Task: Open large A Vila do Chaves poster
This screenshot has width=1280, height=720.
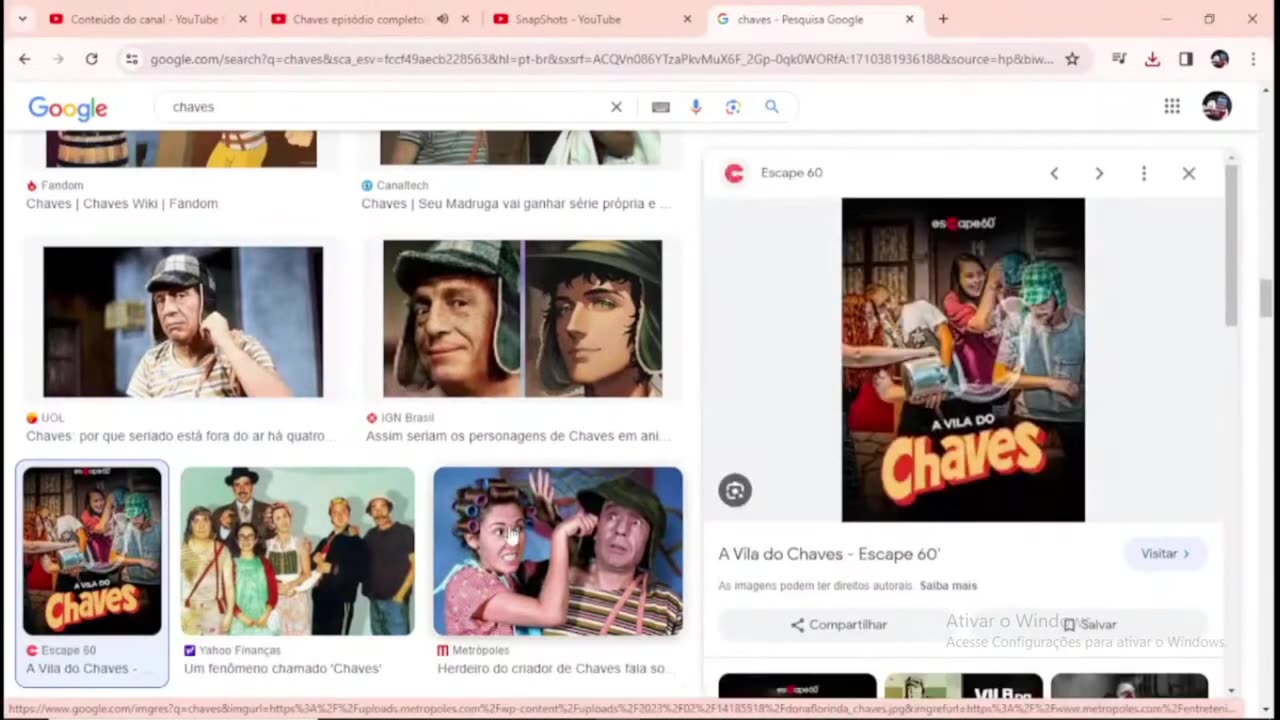Action: (963, 360)
